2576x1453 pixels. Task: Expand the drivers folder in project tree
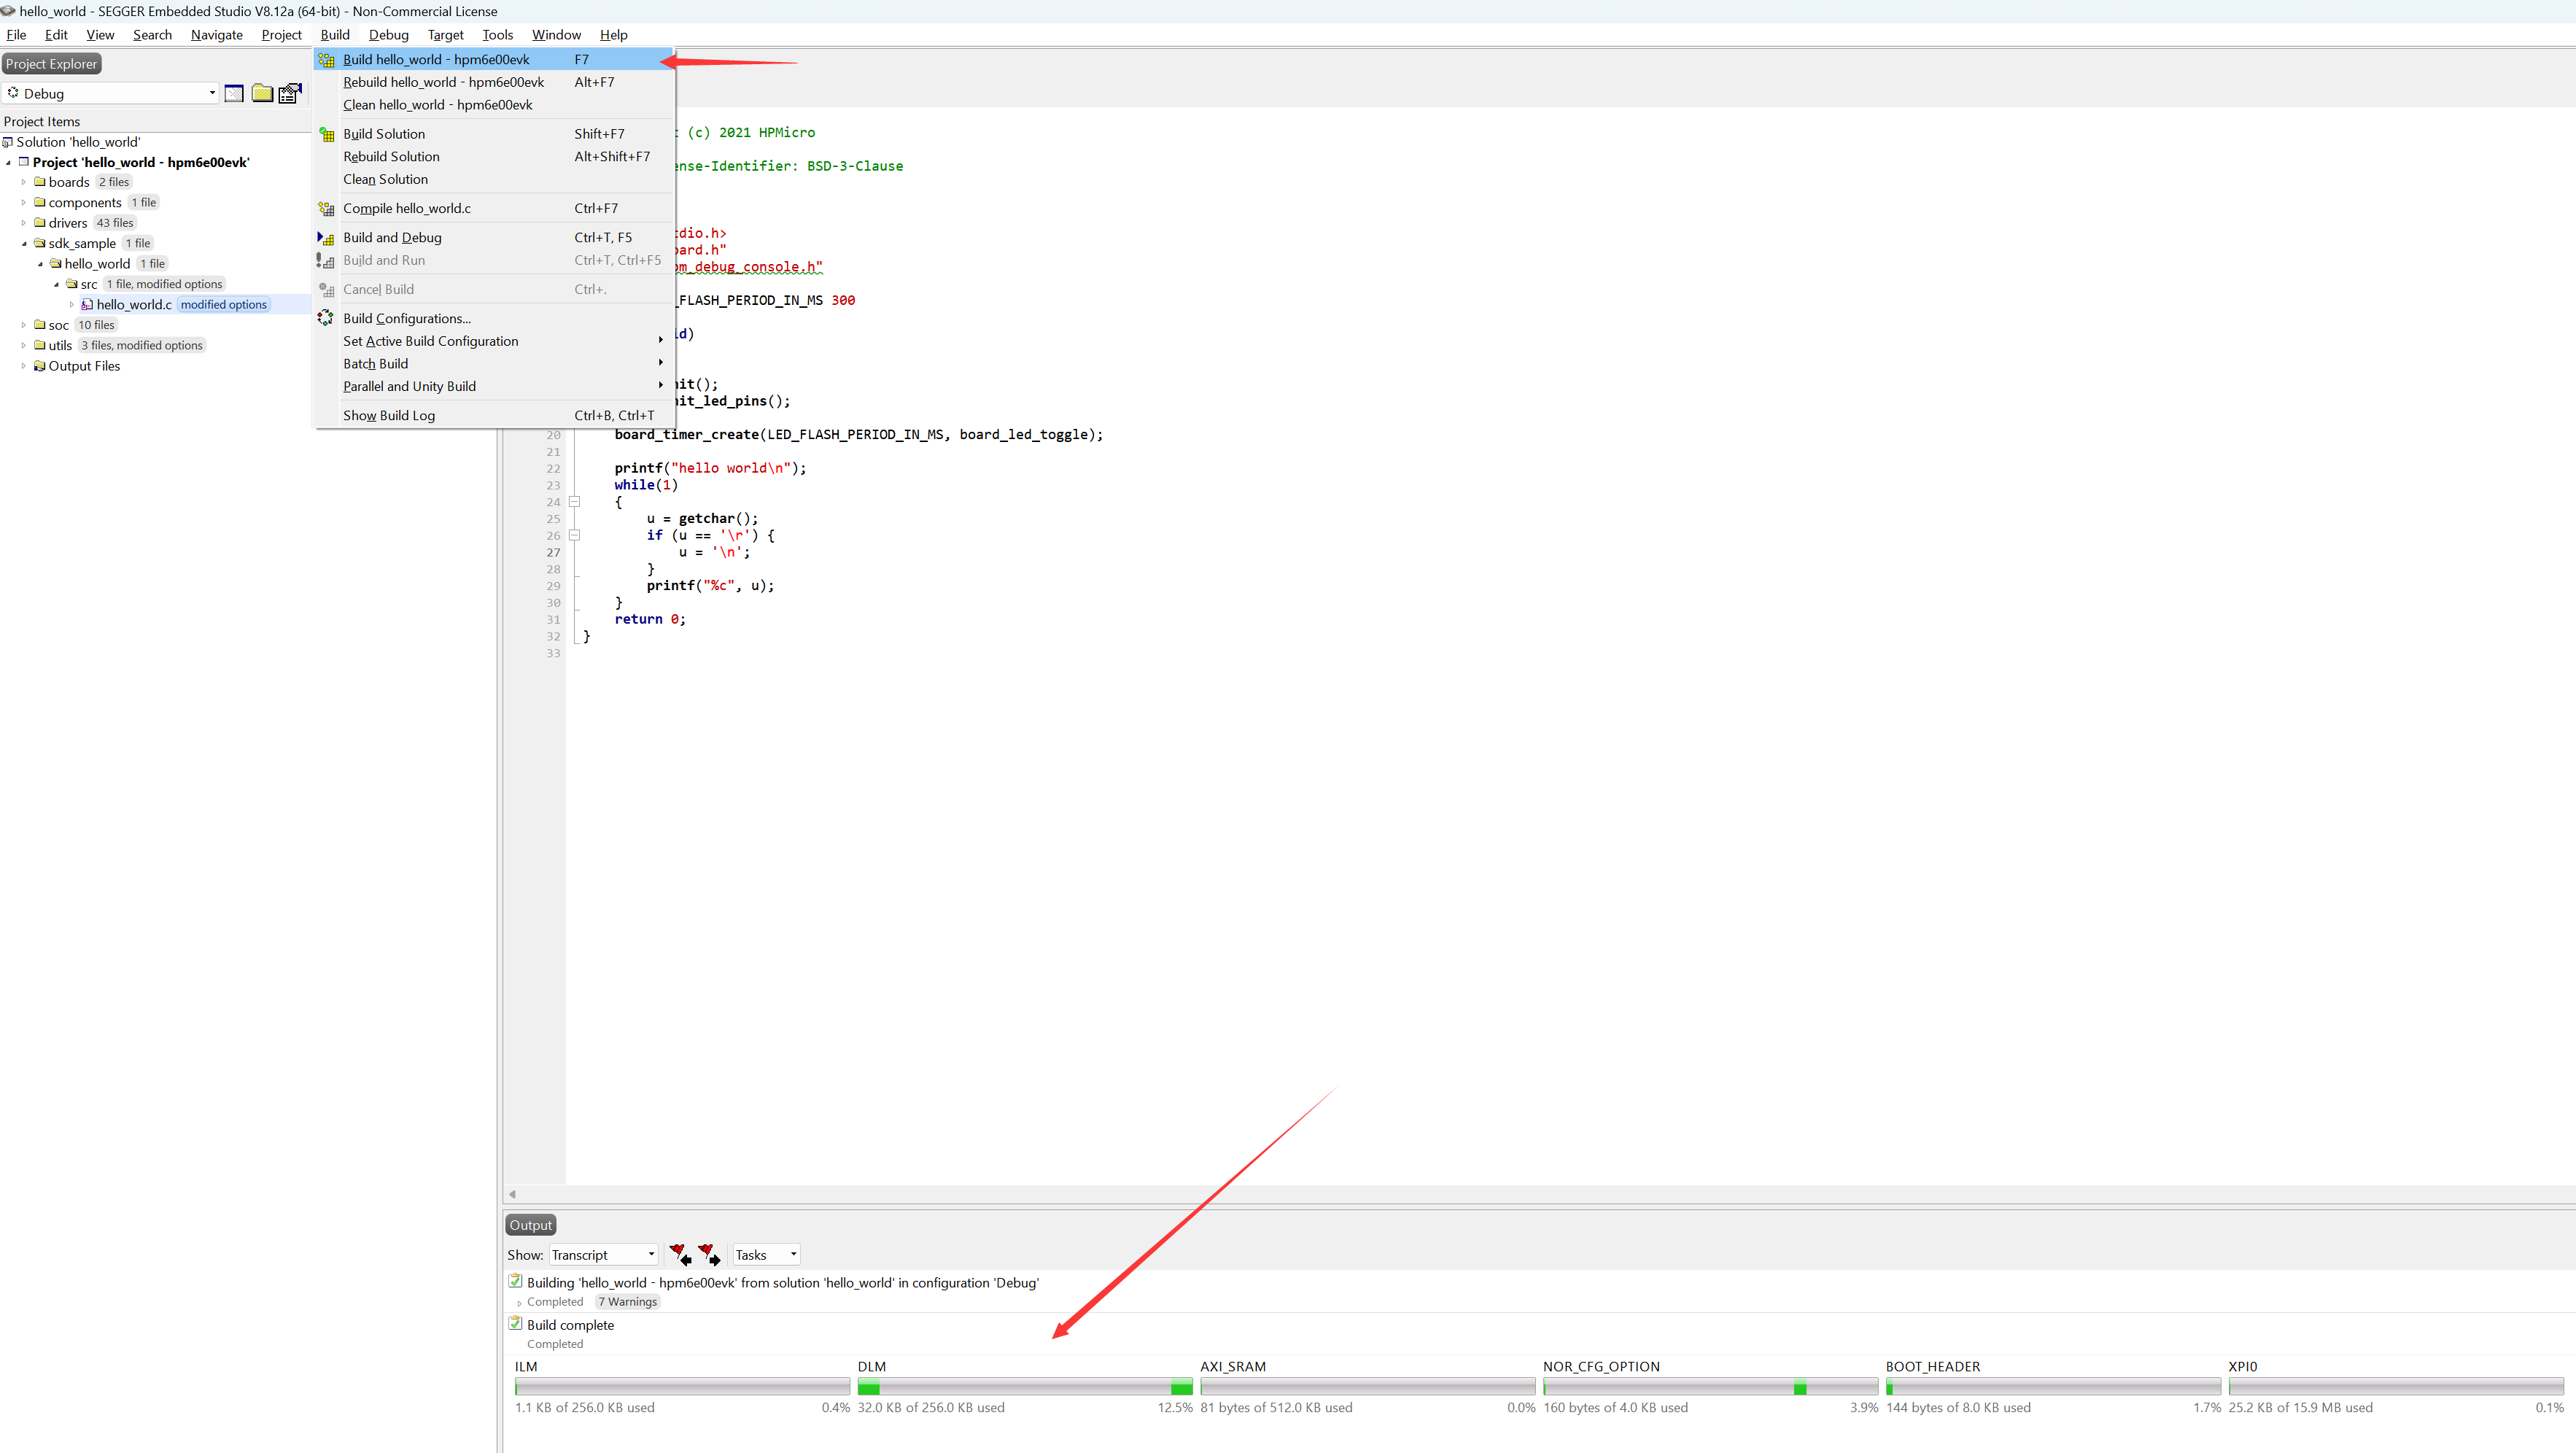coord(24,223)
